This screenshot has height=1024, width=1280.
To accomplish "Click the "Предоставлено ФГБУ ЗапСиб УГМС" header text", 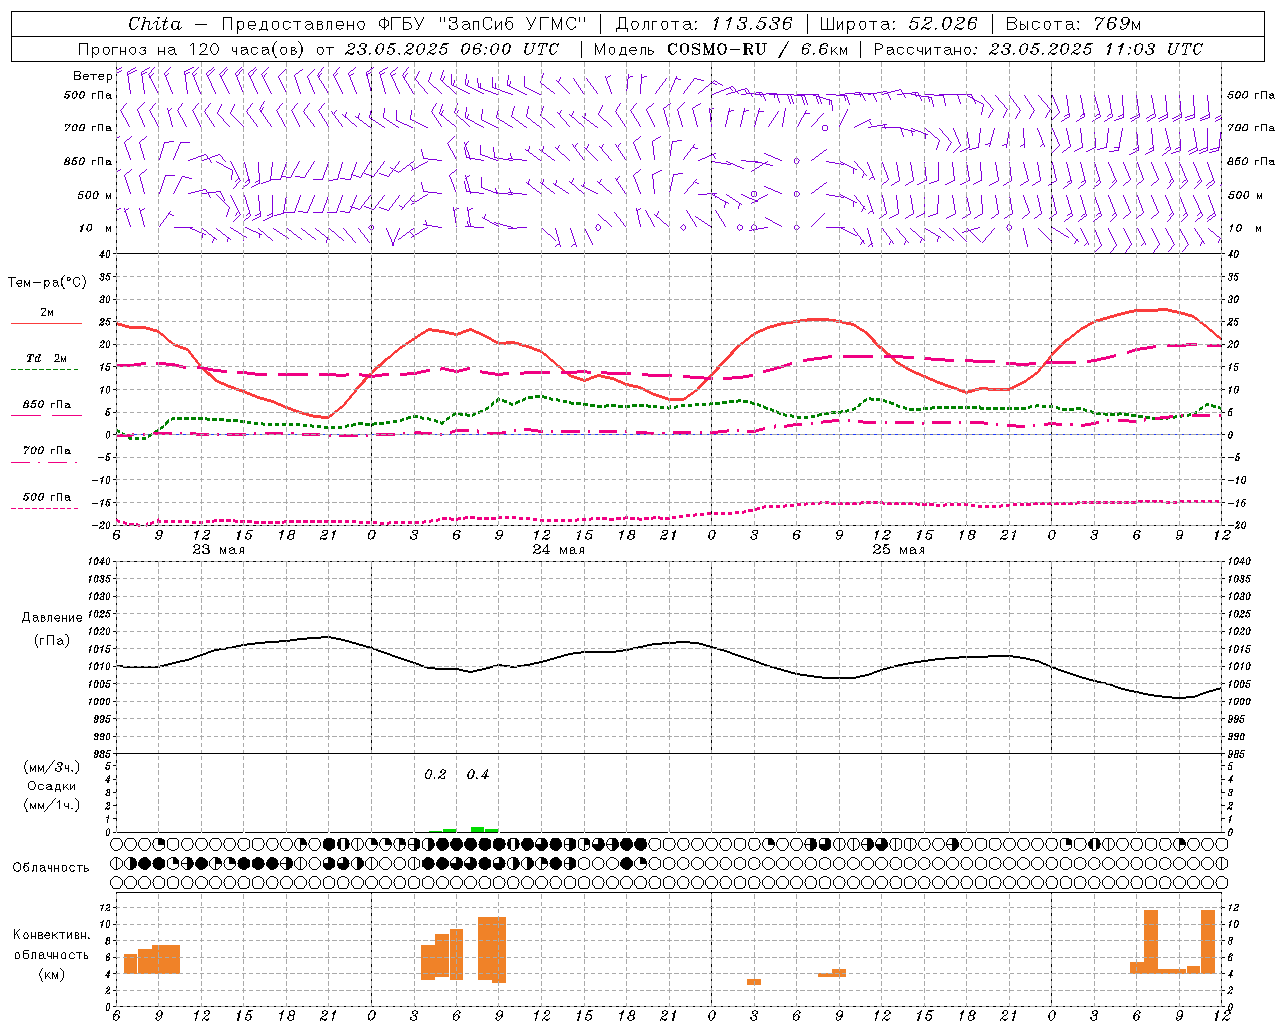I will [x=404, y=24].
